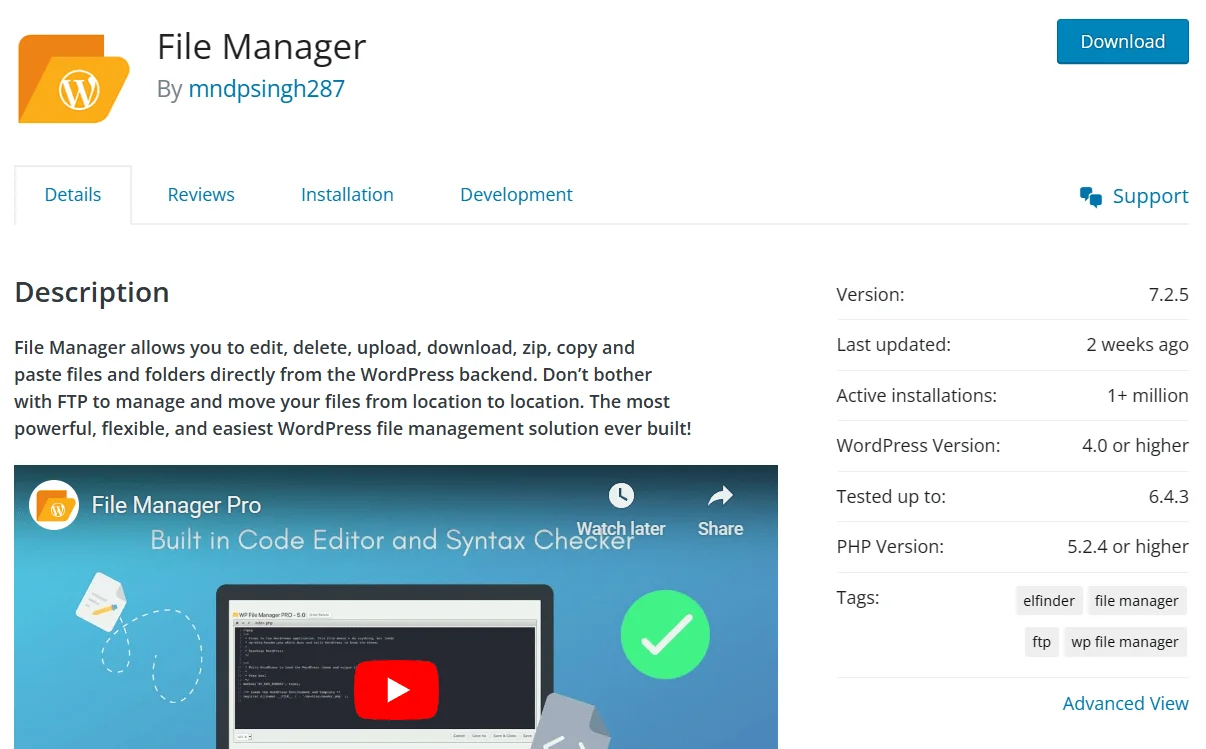Switch to the Reviews tab

point(201,195)
